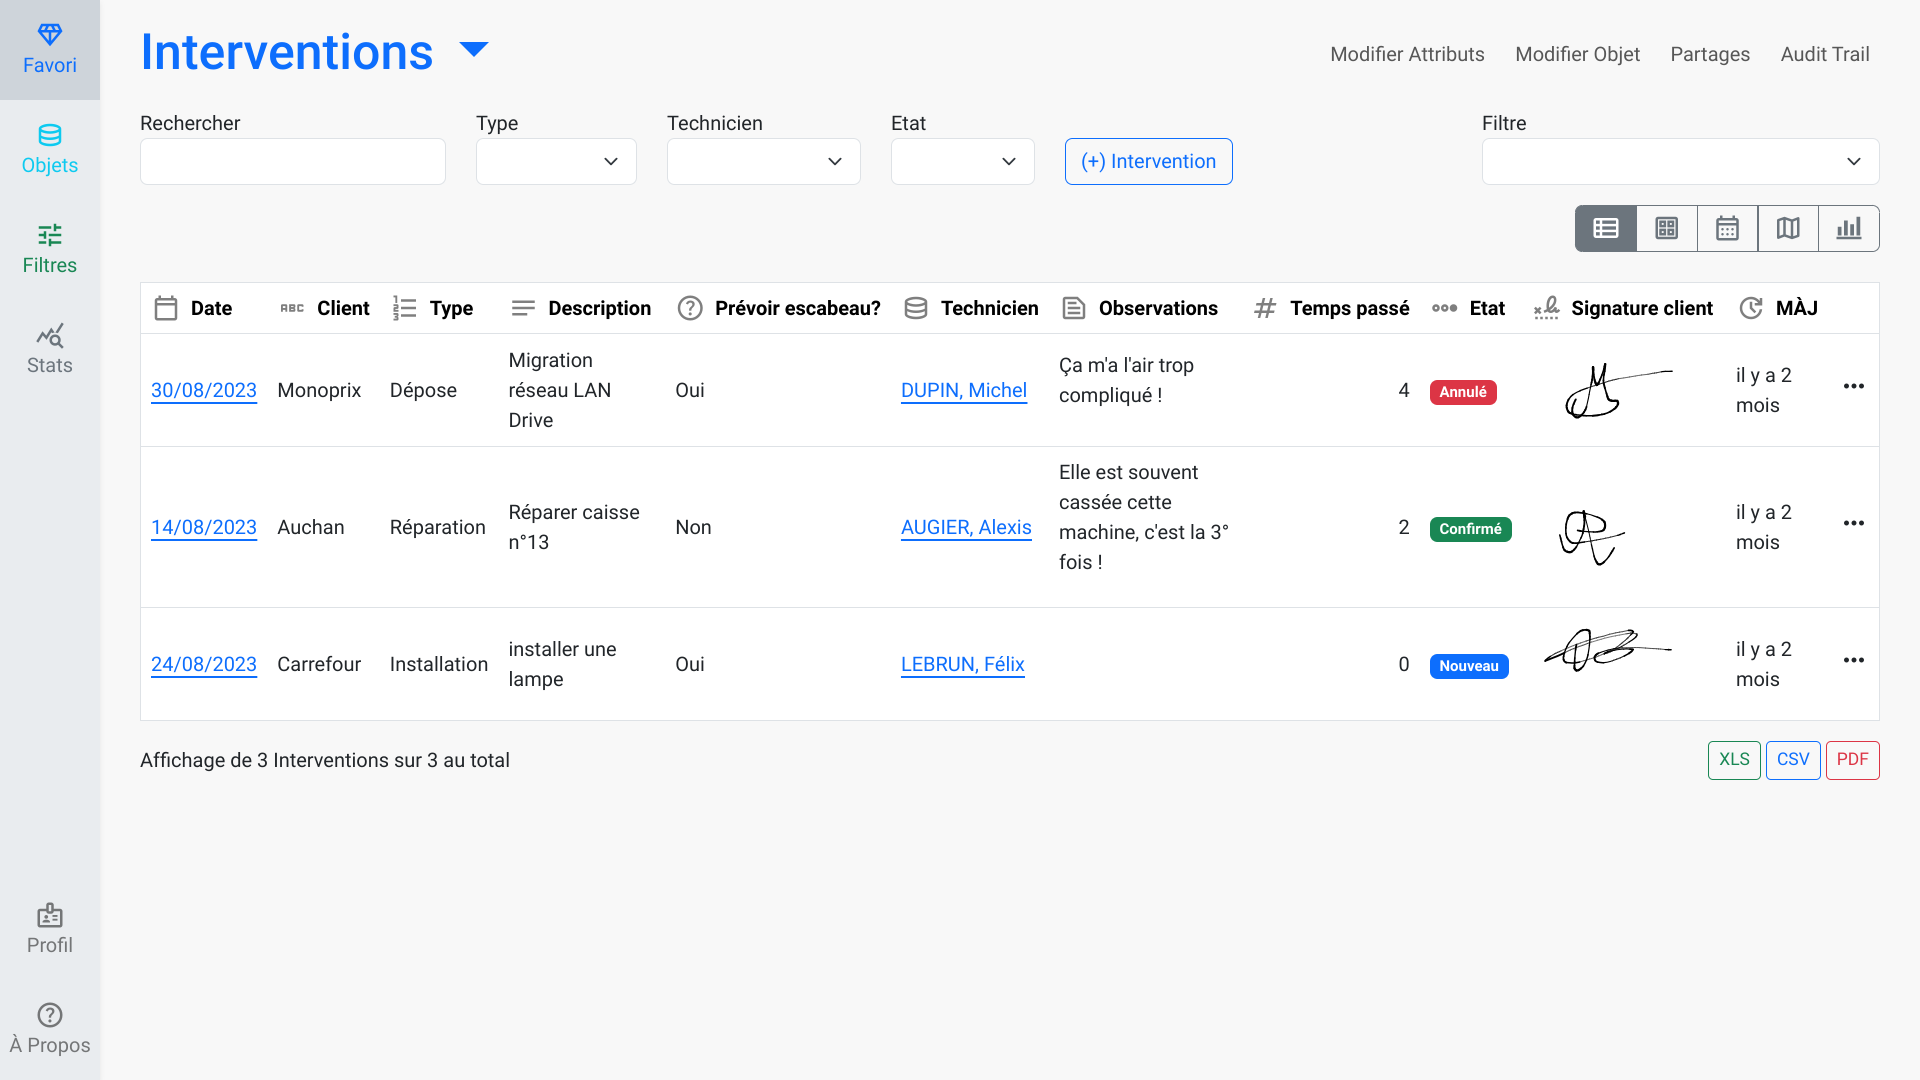Select the grid gallery view icon
Screen dimensions: 1920x1080
1666,228
